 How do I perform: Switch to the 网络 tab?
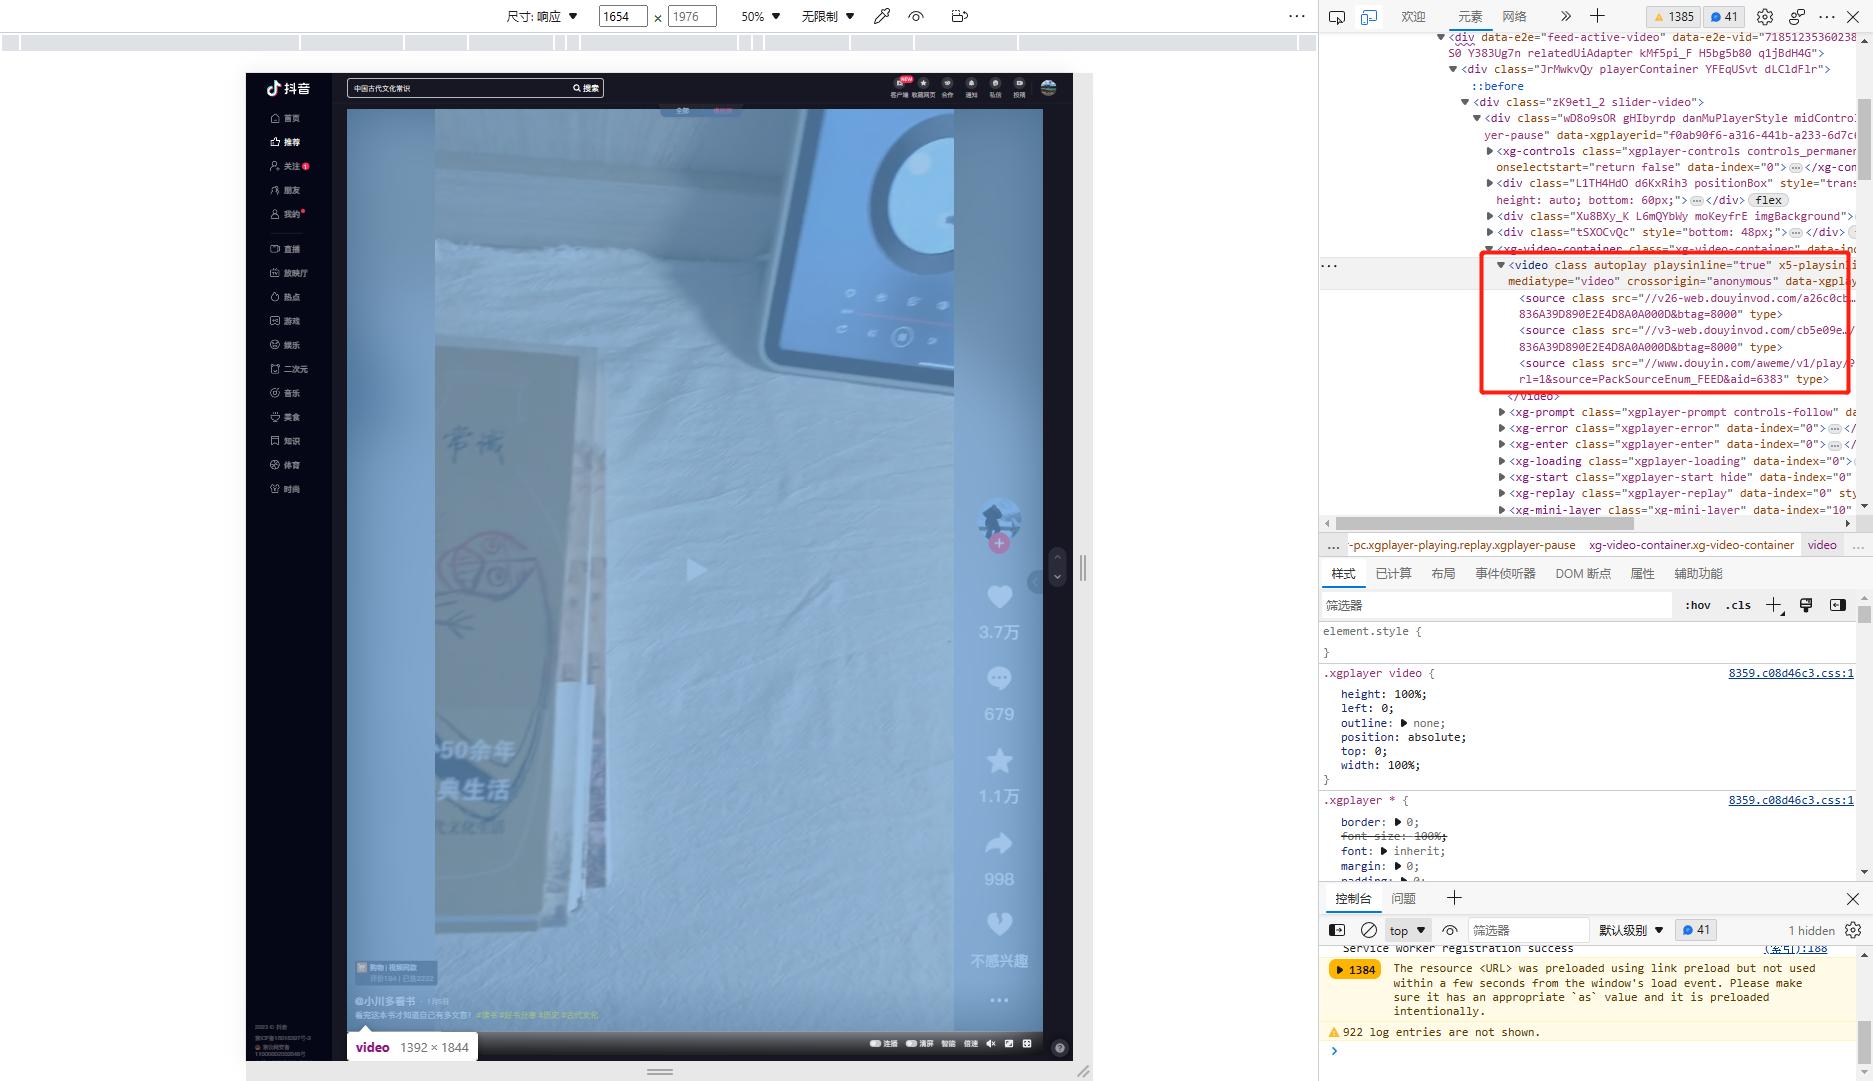(x=1514, y=16)
